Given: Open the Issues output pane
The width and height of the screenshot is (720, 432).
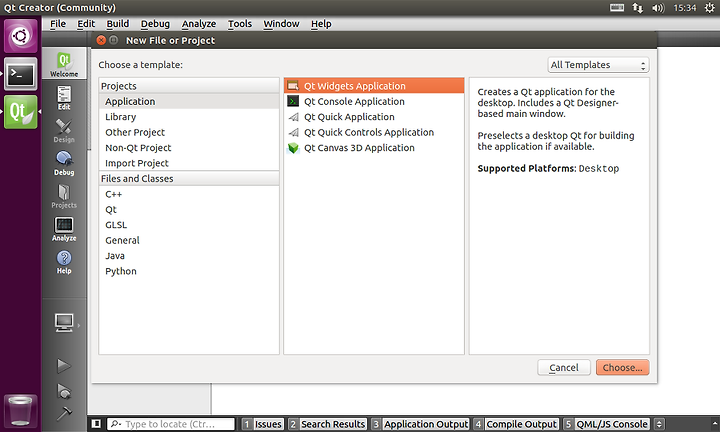Looking at the screenshot, I should coord(262,424).
